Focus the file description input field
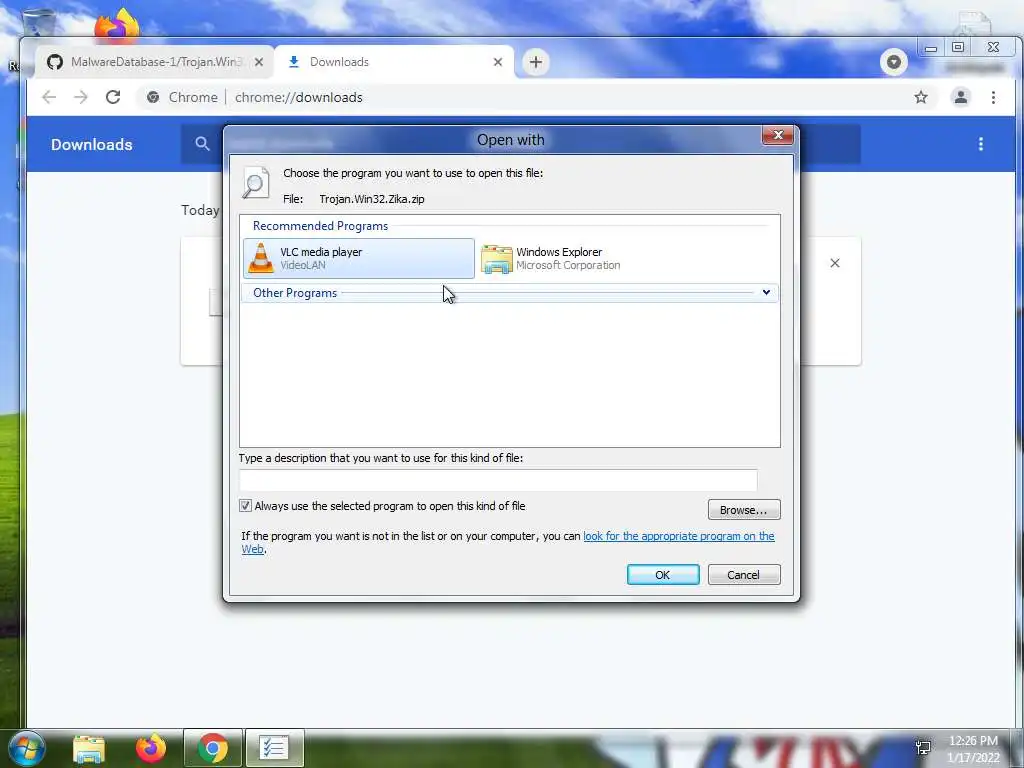Image resolution: width=1024 pixels, height=768 pixels. click(x=498, y=480)
